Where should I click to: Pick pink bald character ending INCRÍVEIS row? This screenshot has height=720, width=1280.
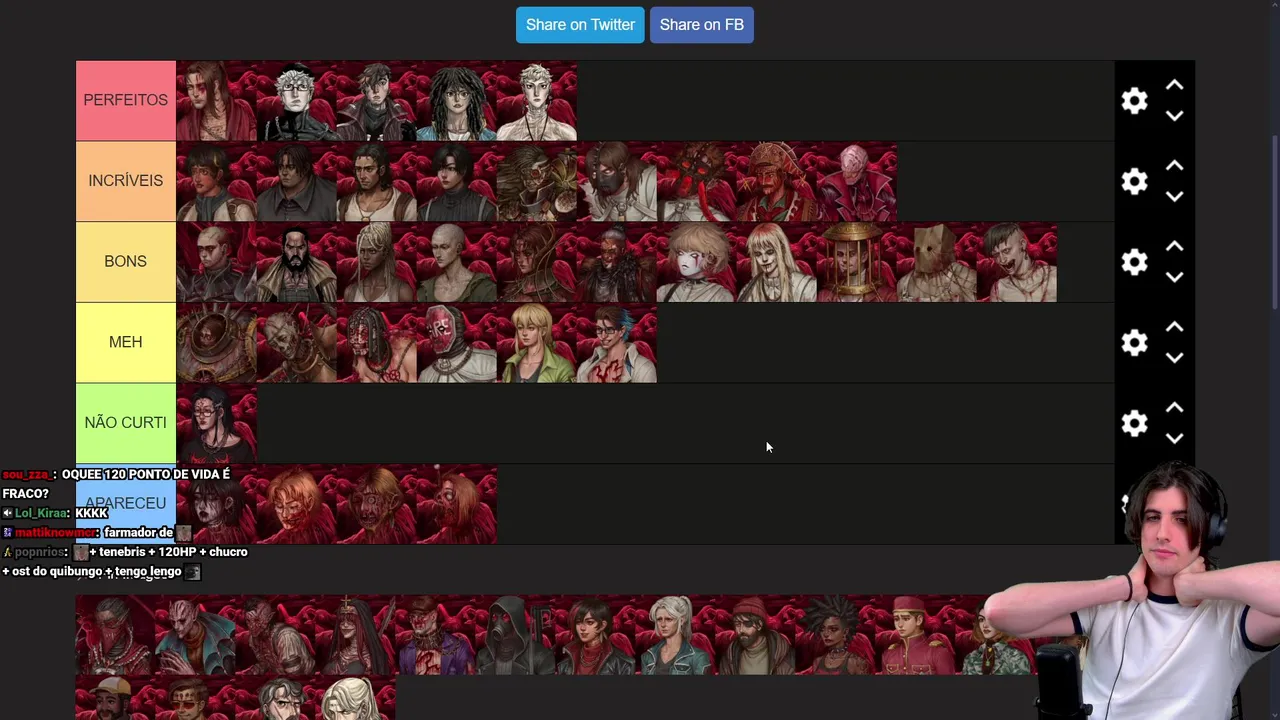coord(856,181)
